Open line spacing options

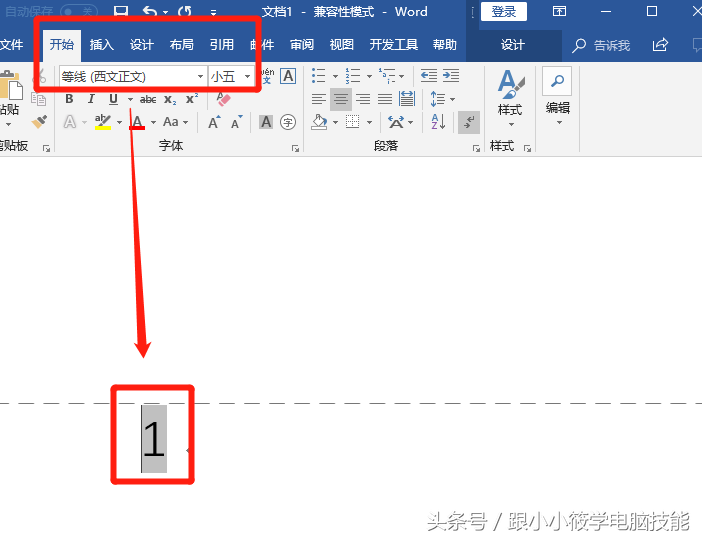click(x=442, y=99)
